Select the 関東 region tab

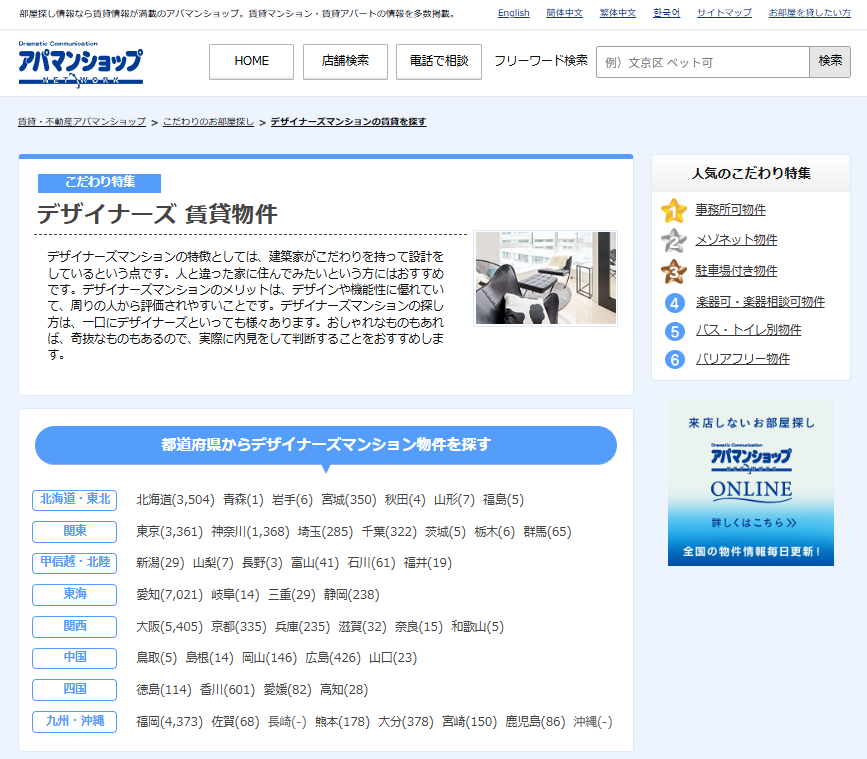[x=75, y=531]
